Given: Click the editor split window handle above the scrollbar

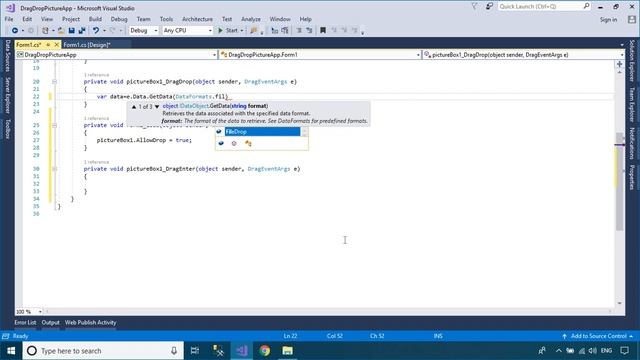Looking at the screenshot, I should [620, 64].
